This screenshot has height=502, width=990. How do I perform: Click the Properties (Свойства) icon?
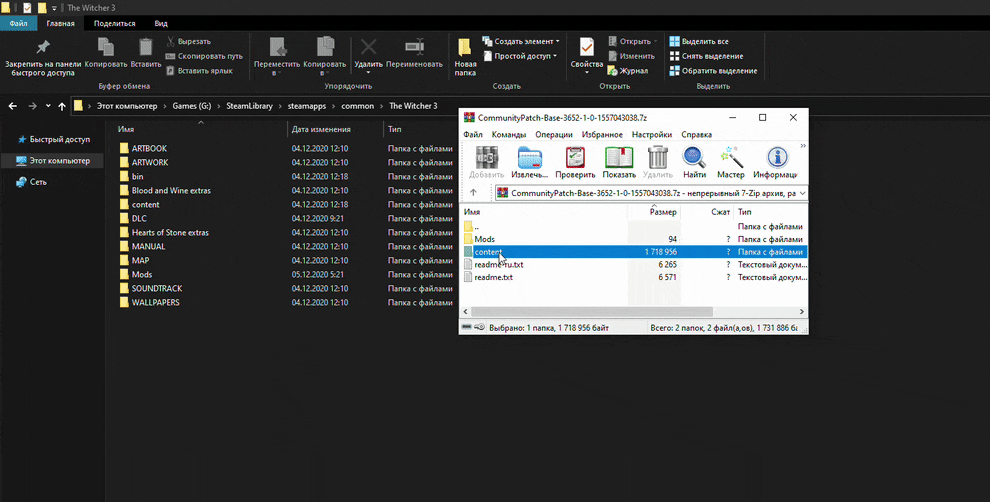587,47
